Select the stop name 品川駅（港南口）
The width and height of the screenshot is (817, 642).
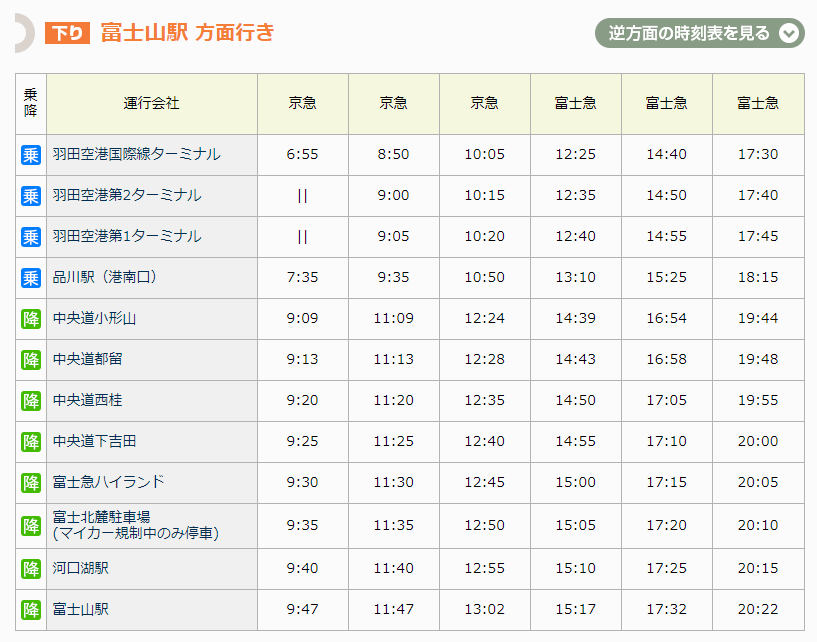pos(104,277)
